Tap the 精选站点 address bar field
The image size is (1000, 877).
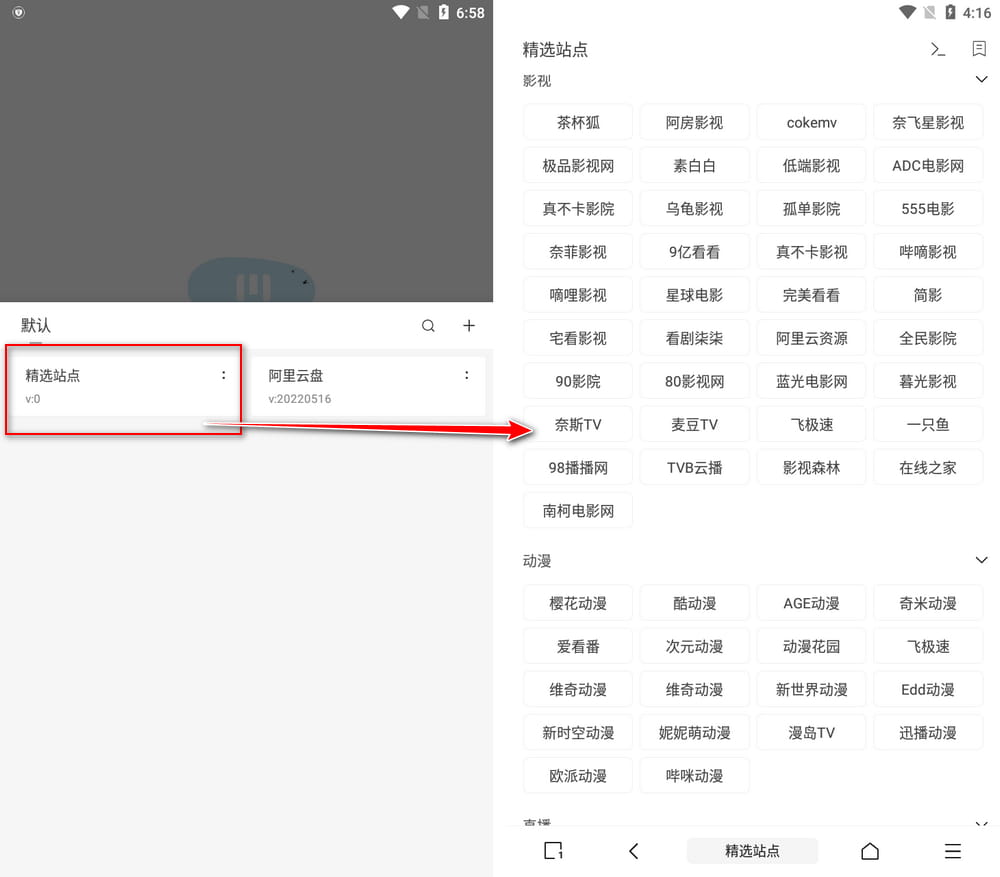tap(752, 851)
